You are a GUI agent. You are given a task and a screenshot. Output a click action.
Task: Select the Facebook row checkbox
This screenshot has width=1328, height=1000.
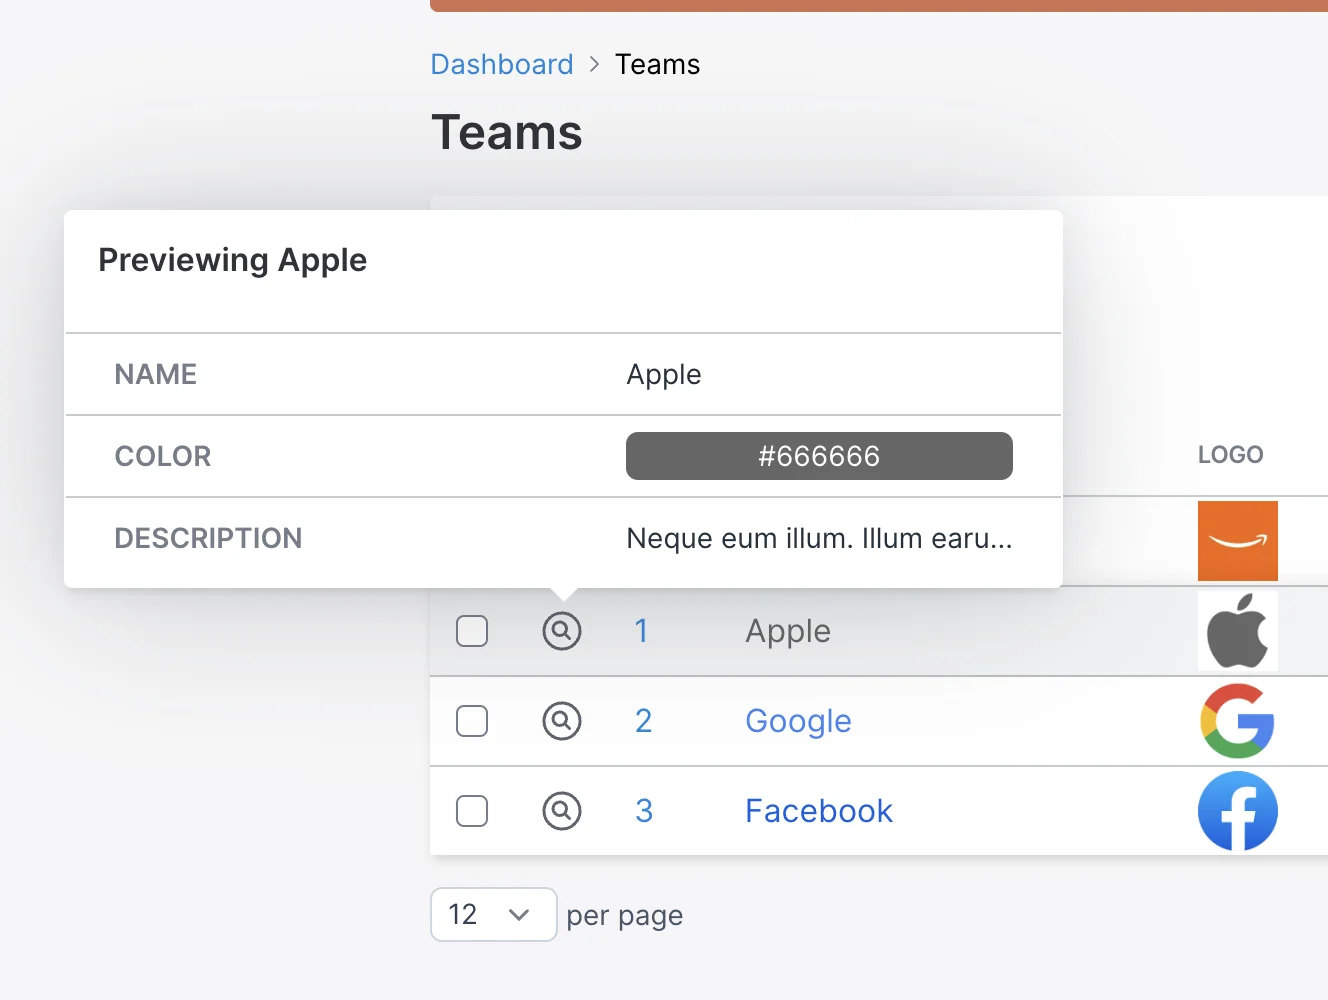472,811
